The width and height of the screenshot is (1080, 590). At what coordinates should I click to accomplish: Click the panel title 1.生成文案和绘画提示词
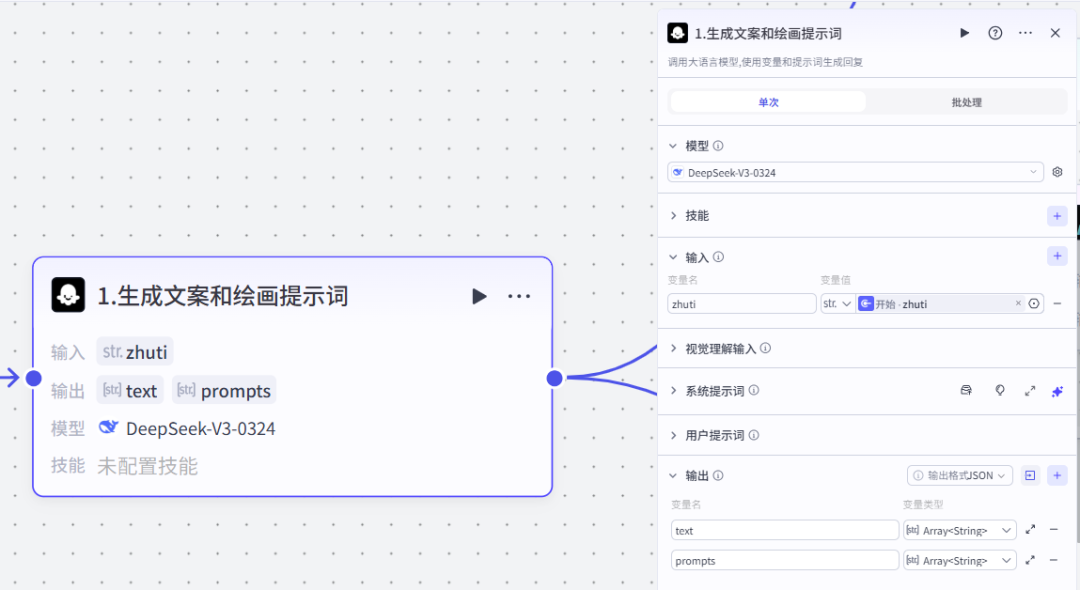[x=767, y=33]
